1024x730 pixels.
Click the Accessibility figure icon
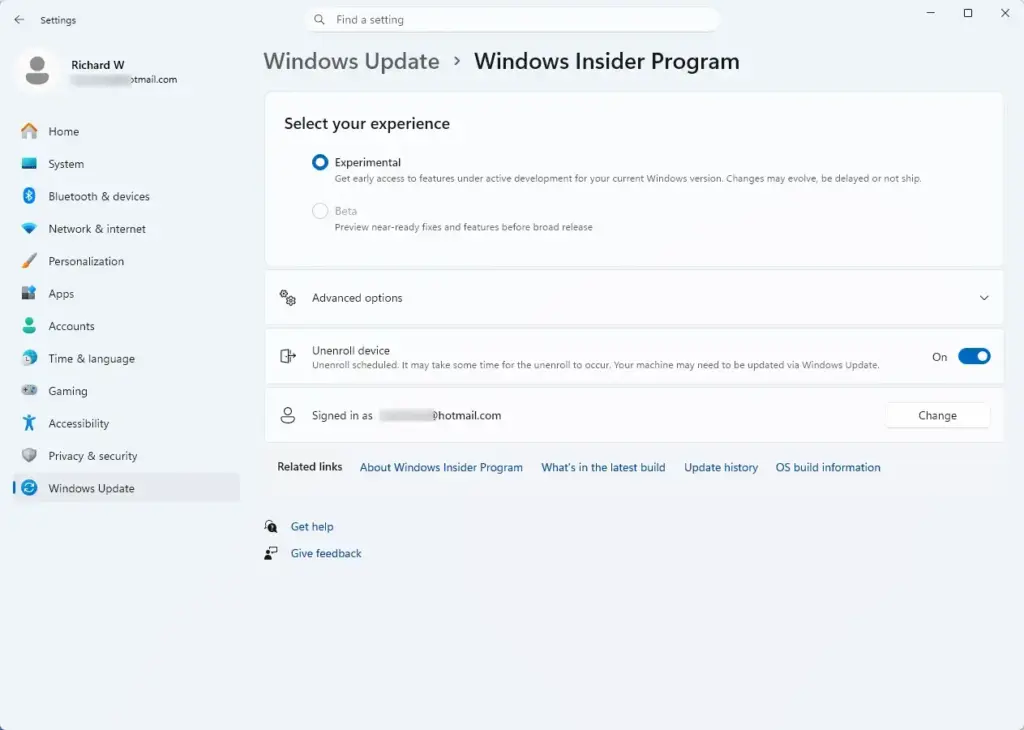tap(29, 423)
